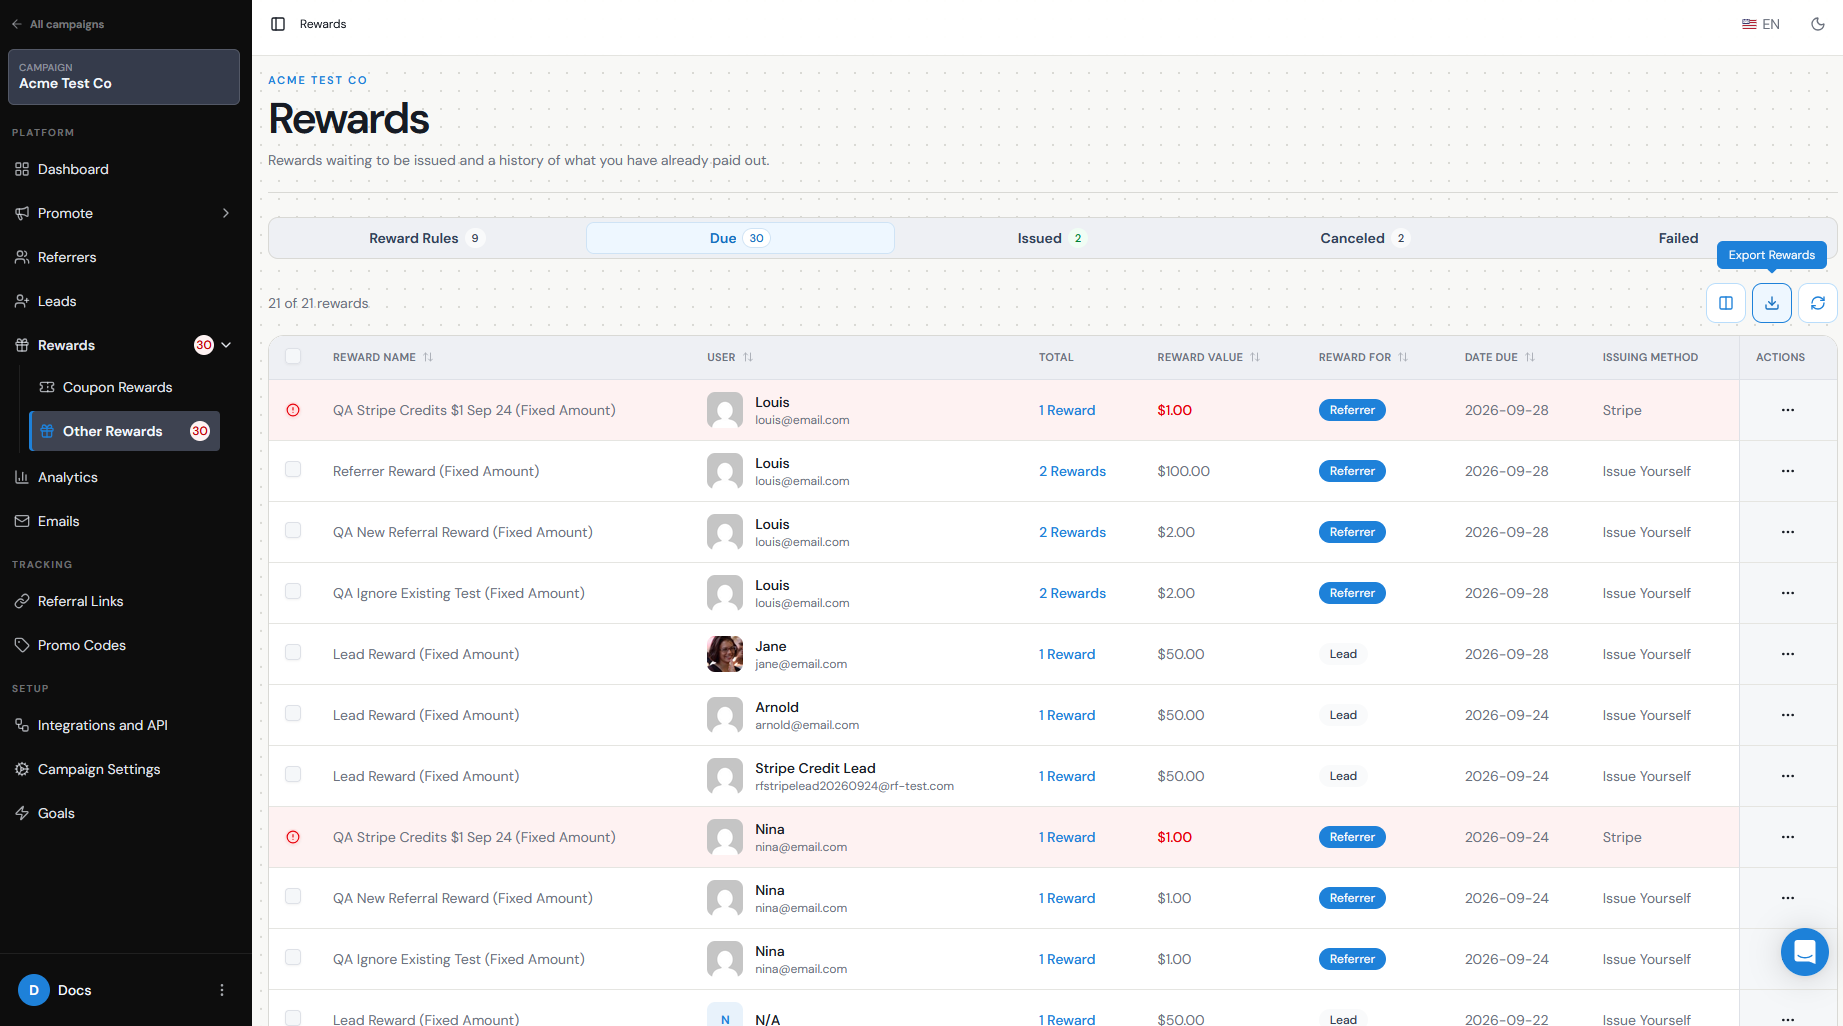Switch to the Failed tab

click(1678, 238)
